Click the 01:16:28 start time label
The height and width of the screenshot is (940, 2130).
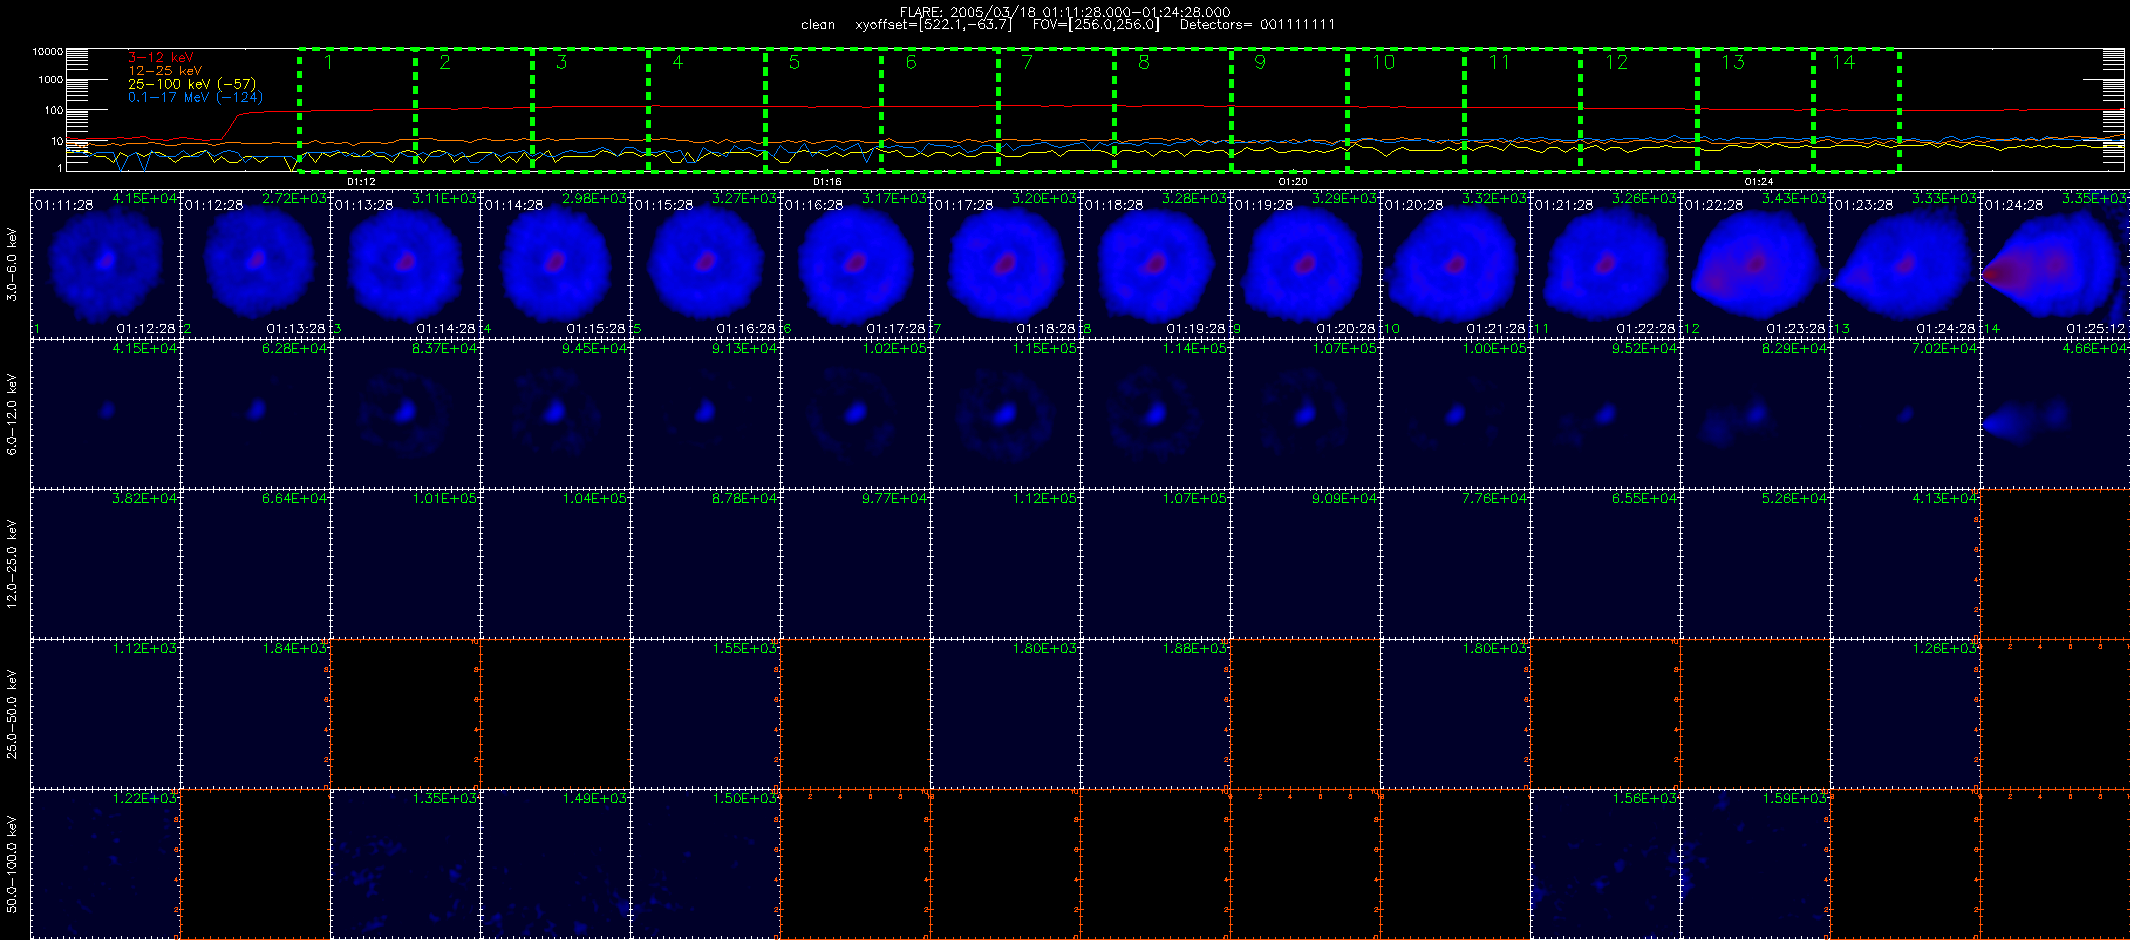coord(814,205)
